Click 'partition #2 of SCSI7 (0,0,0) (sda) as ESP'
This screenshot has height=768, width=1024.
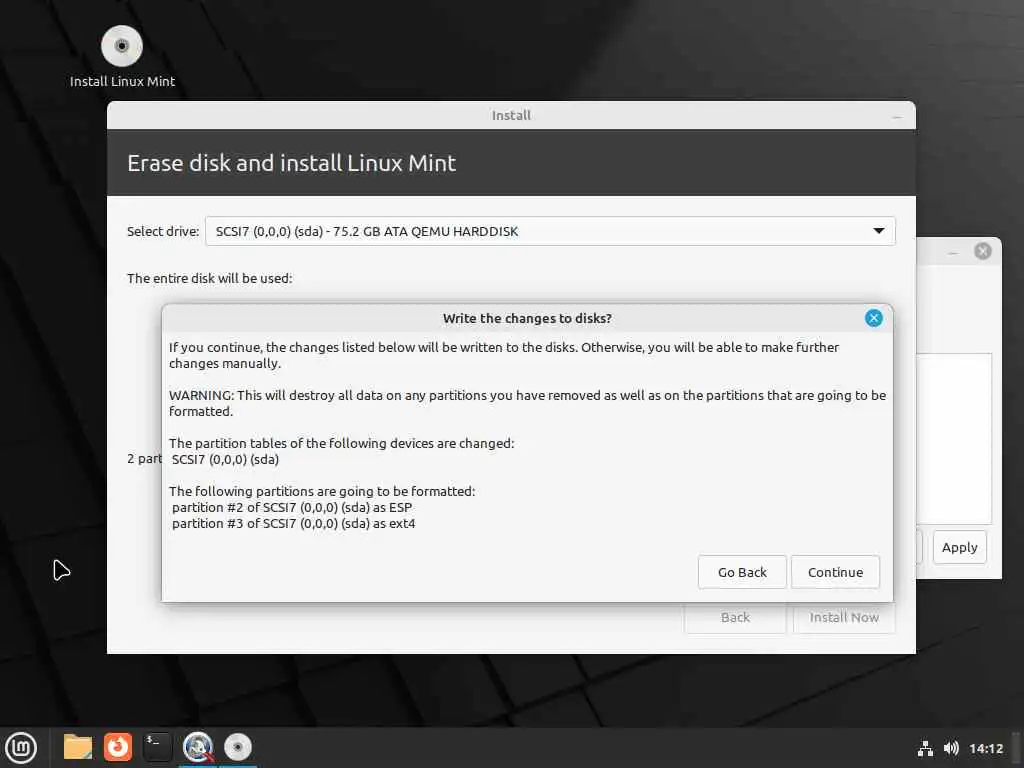(x=292, y=507)
